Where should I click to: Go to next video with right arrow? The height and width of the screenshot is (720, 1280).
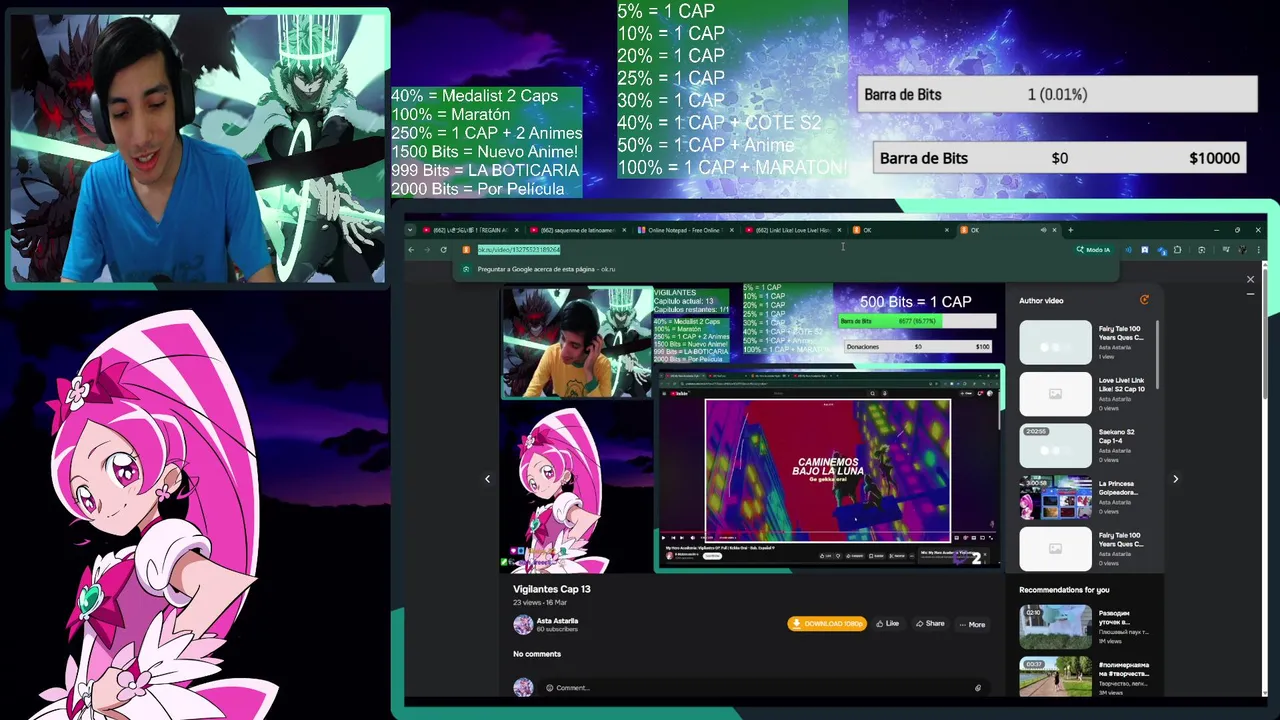pos(1175,479)
